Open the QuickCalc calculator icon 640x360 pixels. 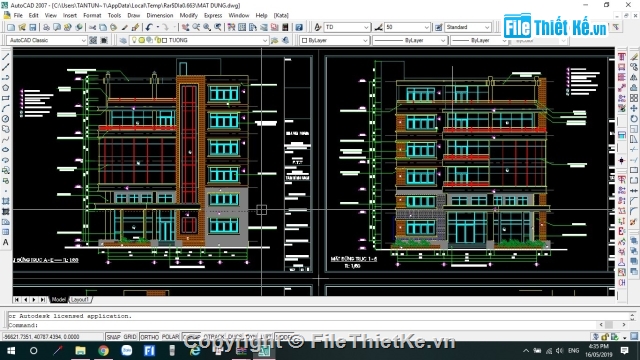[x=285, y=27]
